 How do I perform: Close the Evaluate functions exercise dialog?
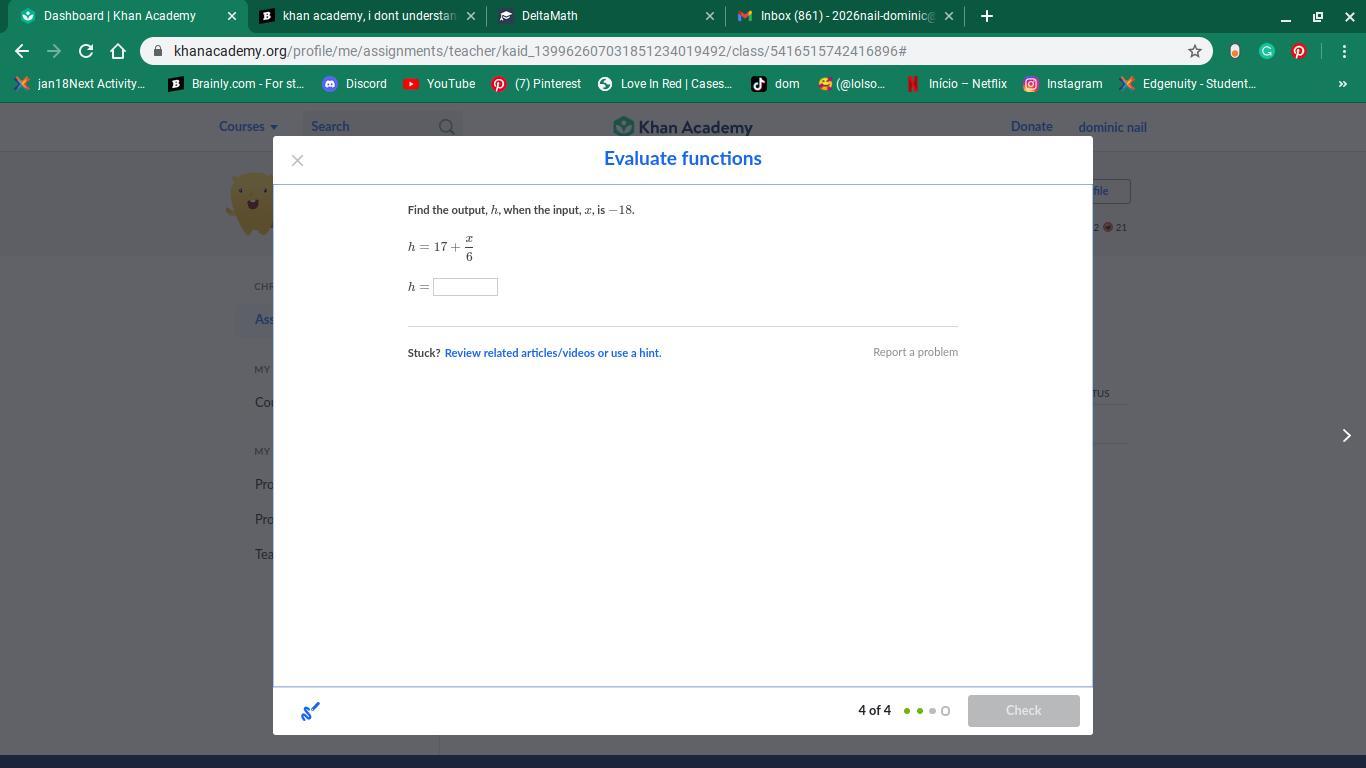pos(297,160)
